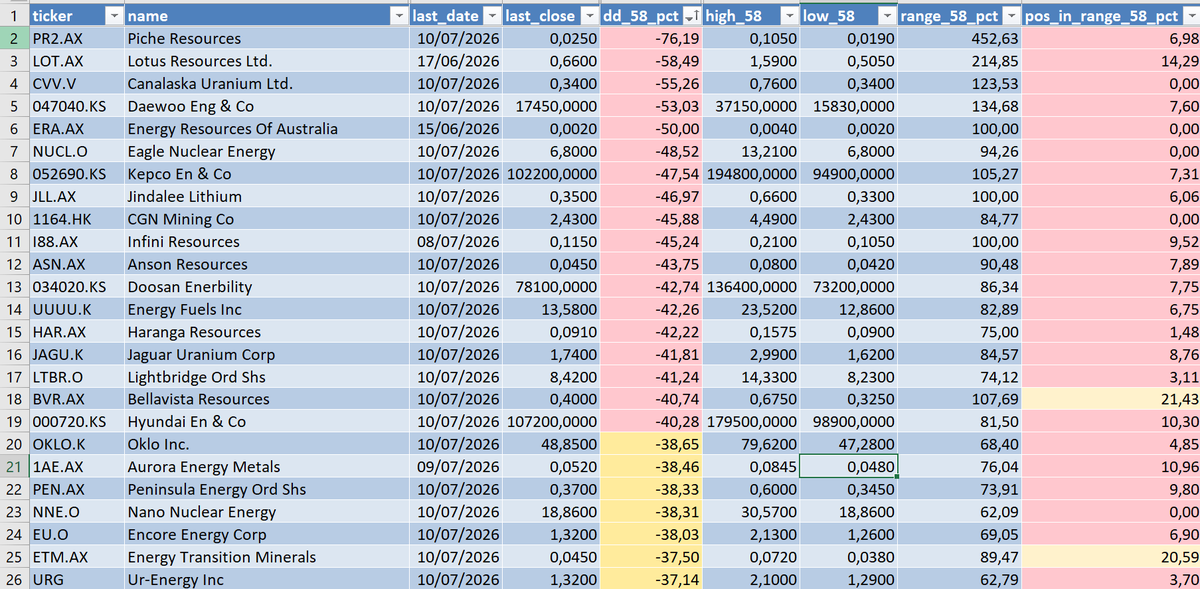Select the name cell Infini Resources
The width and height of the screenshot is (1200, 589).
[x=267, y=242]
